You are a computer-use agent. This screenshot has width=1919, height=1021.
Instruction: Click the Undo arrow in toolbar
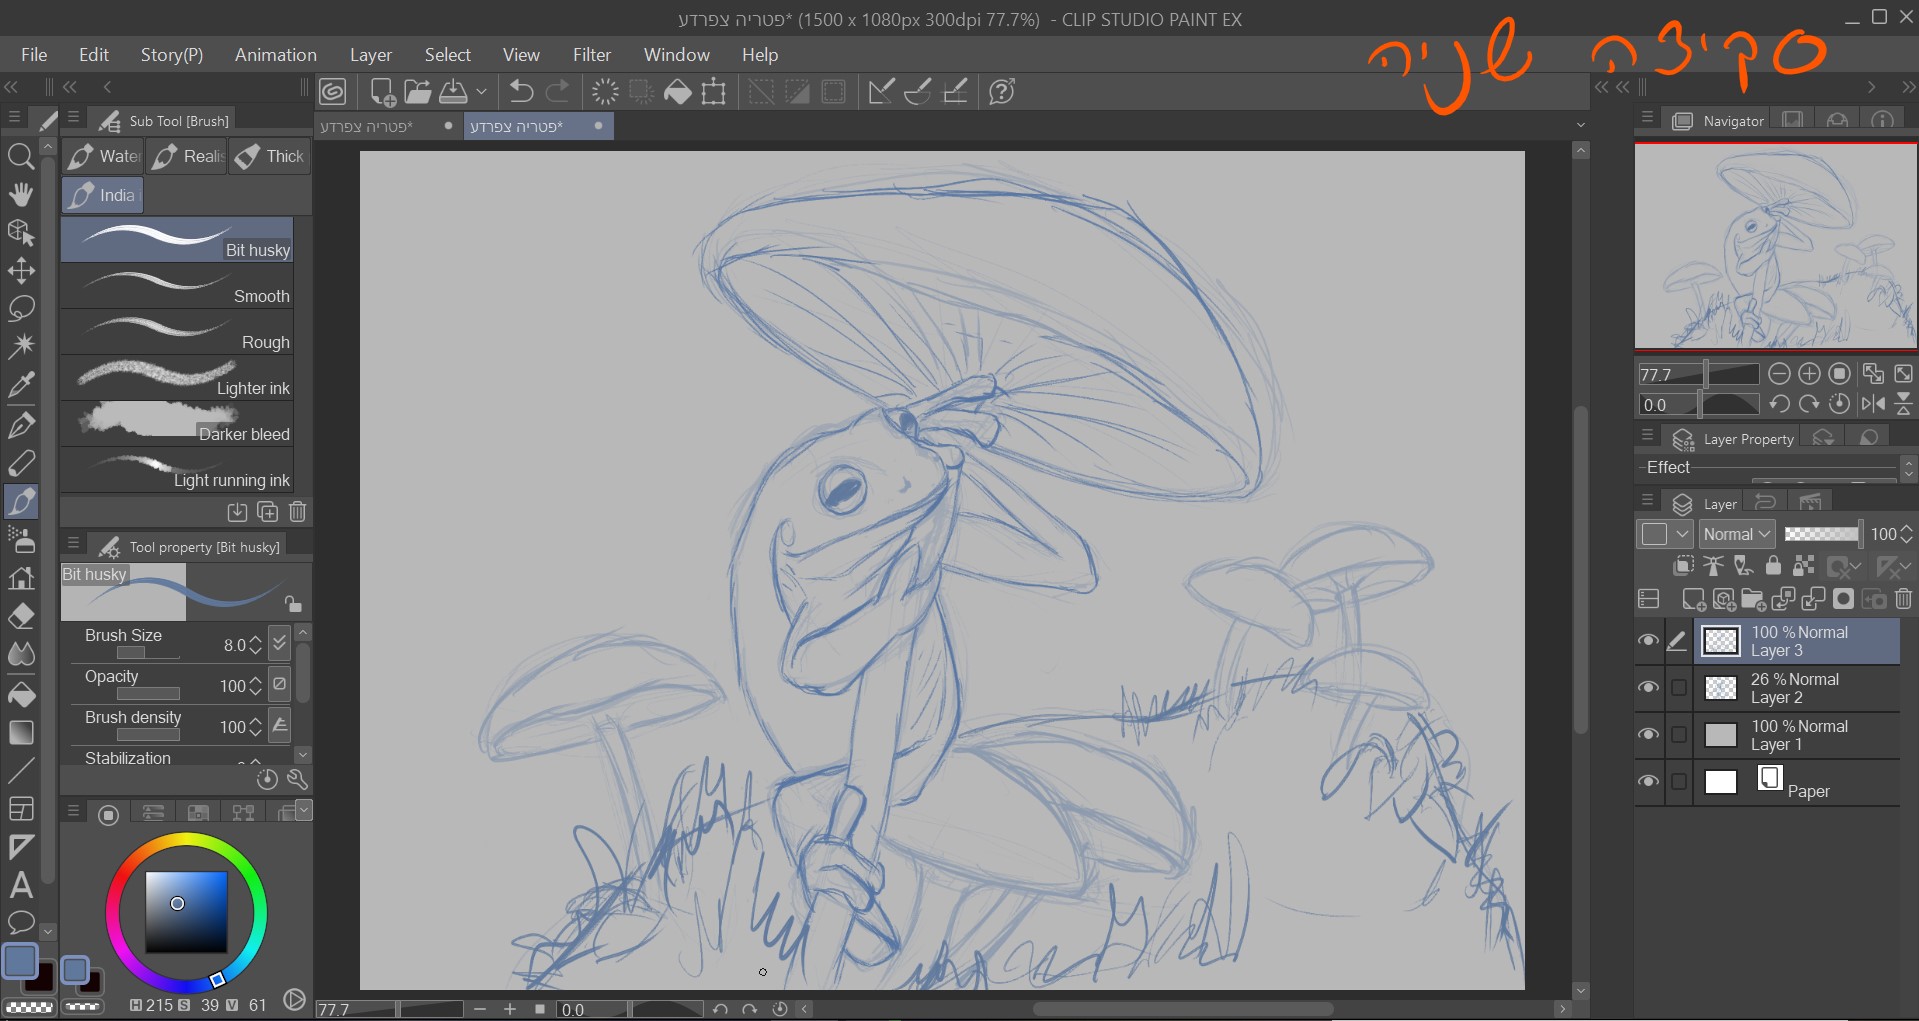coord(521,92)
